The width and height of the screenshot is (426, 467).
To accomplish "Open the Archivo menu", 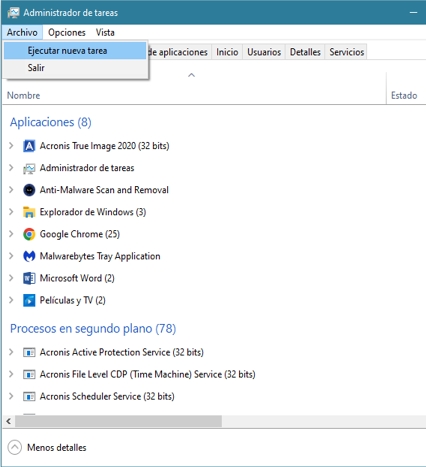I will coord(22,32).
